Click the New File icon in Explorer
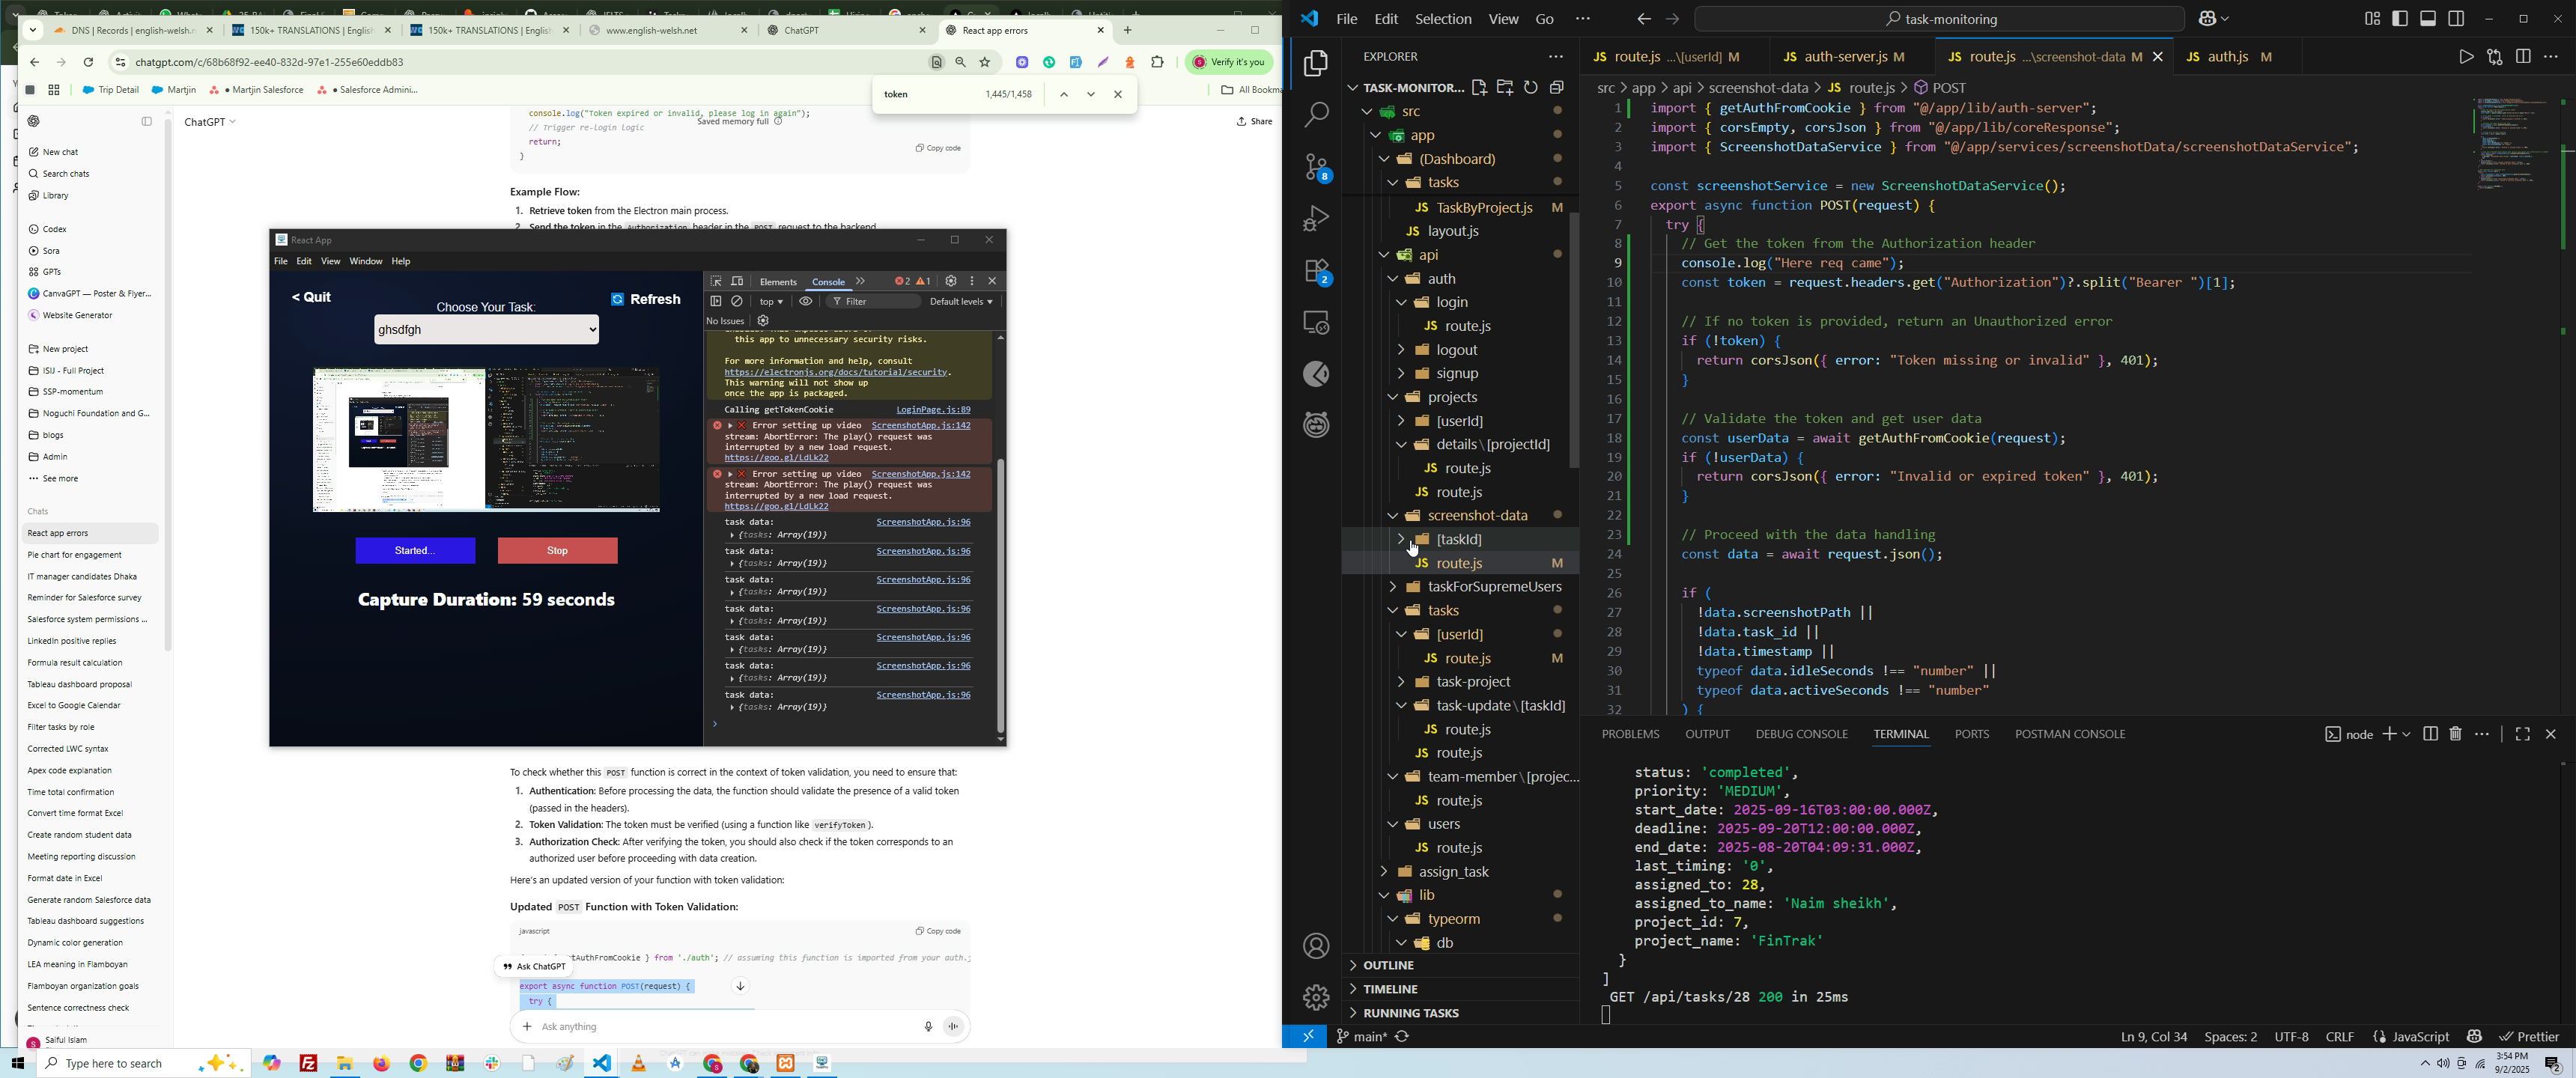The height and width of the screenshot is (1078, 2576). (1479, 88)
